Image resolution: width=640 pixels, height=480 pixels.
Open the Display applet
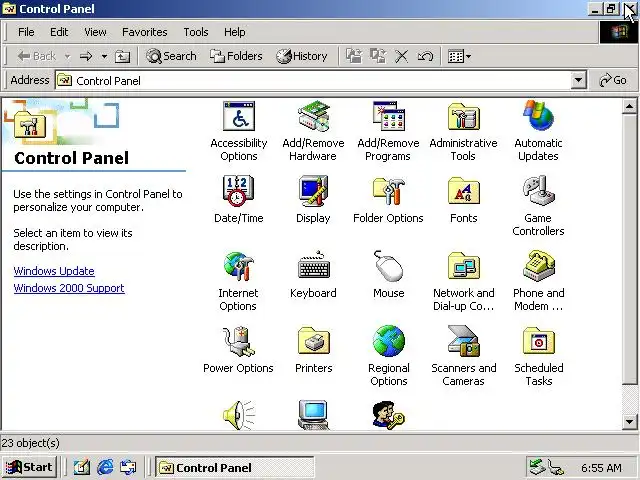click(313, 200)
